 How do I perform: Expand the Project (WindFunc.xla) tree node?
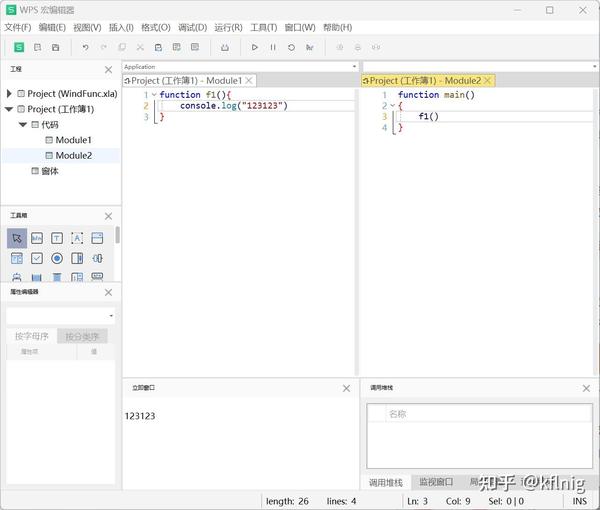[x=9, y=94]
